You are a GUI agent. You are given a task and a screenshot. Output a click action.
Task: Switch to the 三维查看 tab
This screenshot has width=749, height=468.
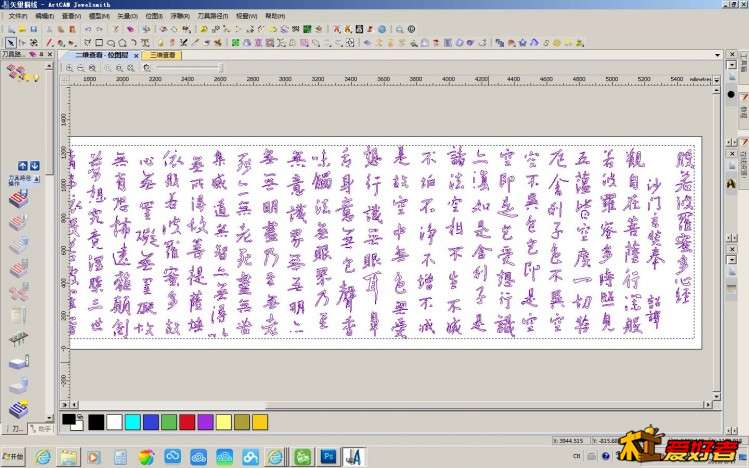(162, 55)
